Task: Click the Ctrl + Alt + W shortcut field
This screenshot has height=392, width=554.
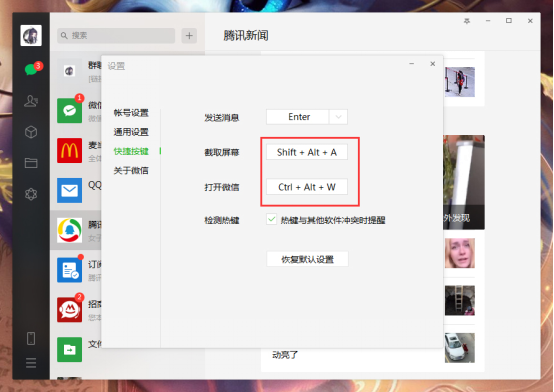Action: coord(307,187)
